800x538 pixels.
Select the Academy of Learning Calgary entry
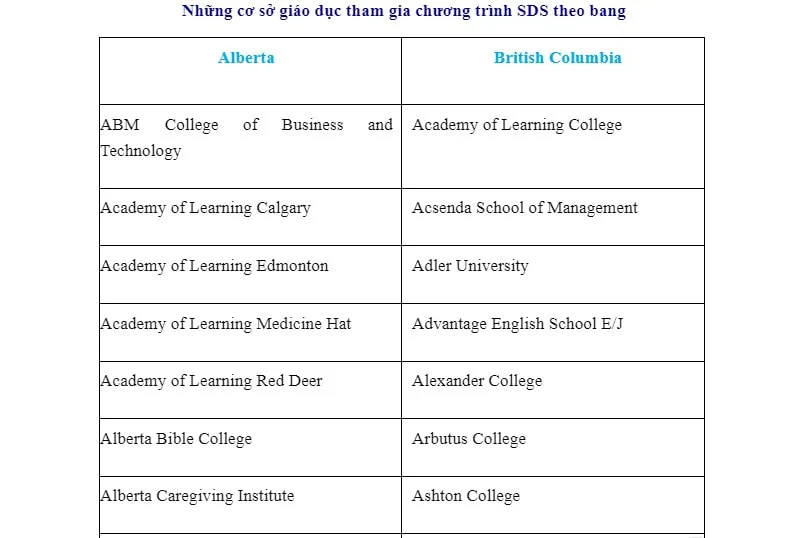tap(205, 208)
